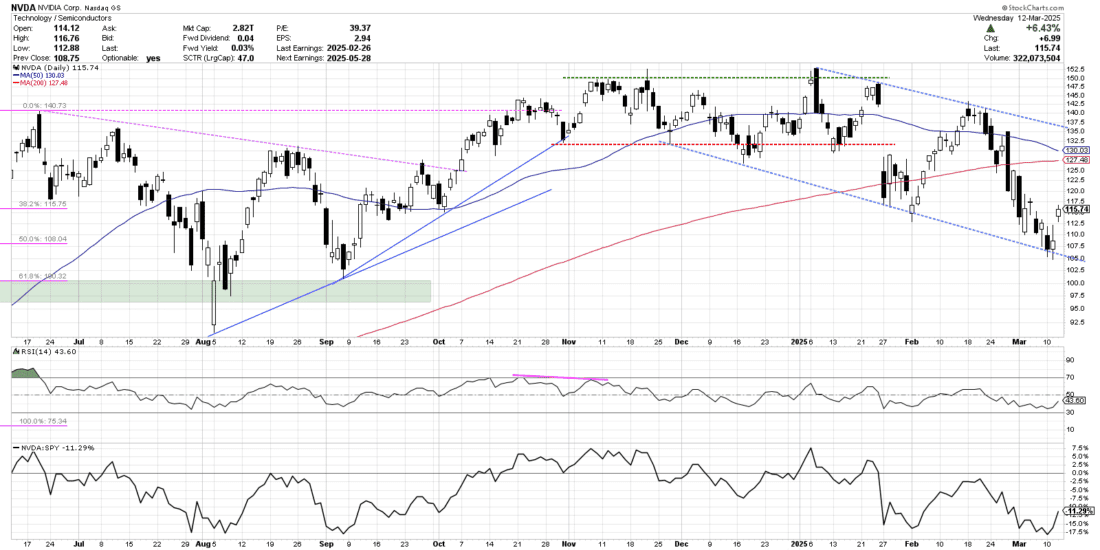Click the blue 130.03 price axis tag
Viewport: 1100px width, 550px height.
1077,149
